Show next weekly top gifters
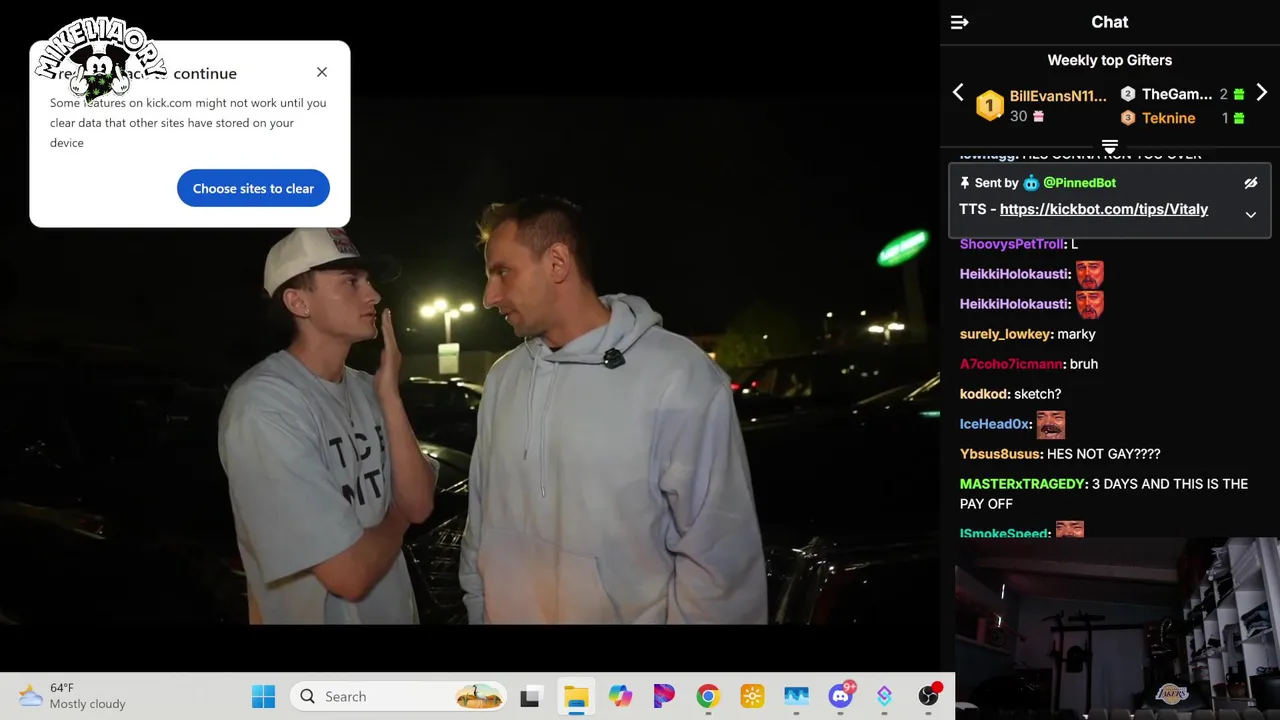This screenshot has width=1280, height=720. pyautogui.click(x=1261, y=93)
